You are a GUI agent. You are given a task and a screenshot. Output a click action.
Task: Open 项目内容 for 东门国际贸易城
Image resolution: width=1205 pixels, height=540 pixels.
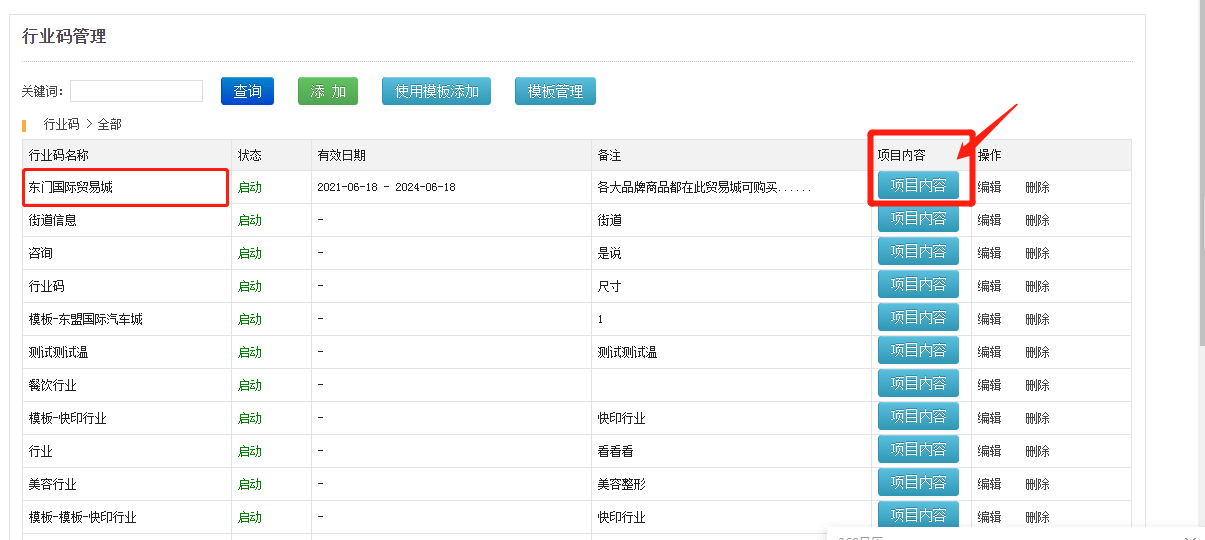918,186
